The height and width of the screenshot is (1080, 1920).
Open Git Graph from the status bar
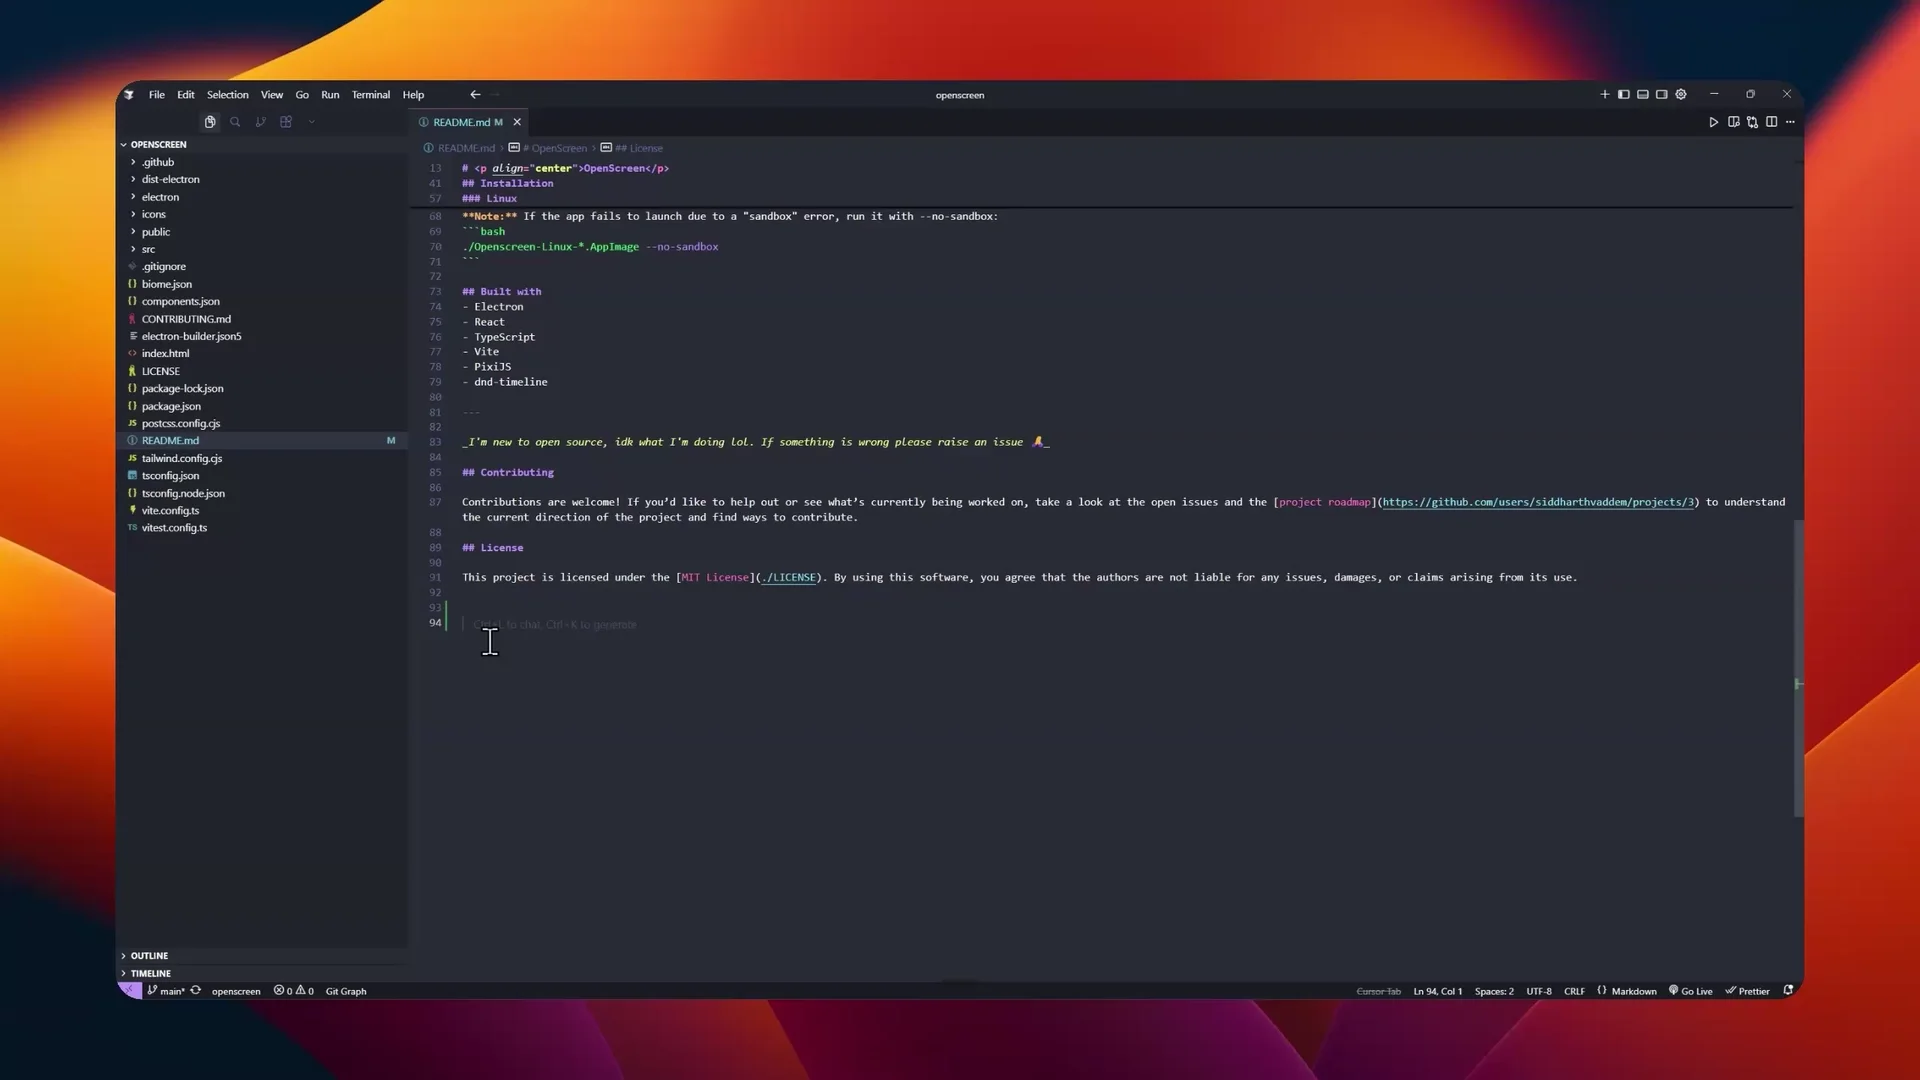pos(346,991)
